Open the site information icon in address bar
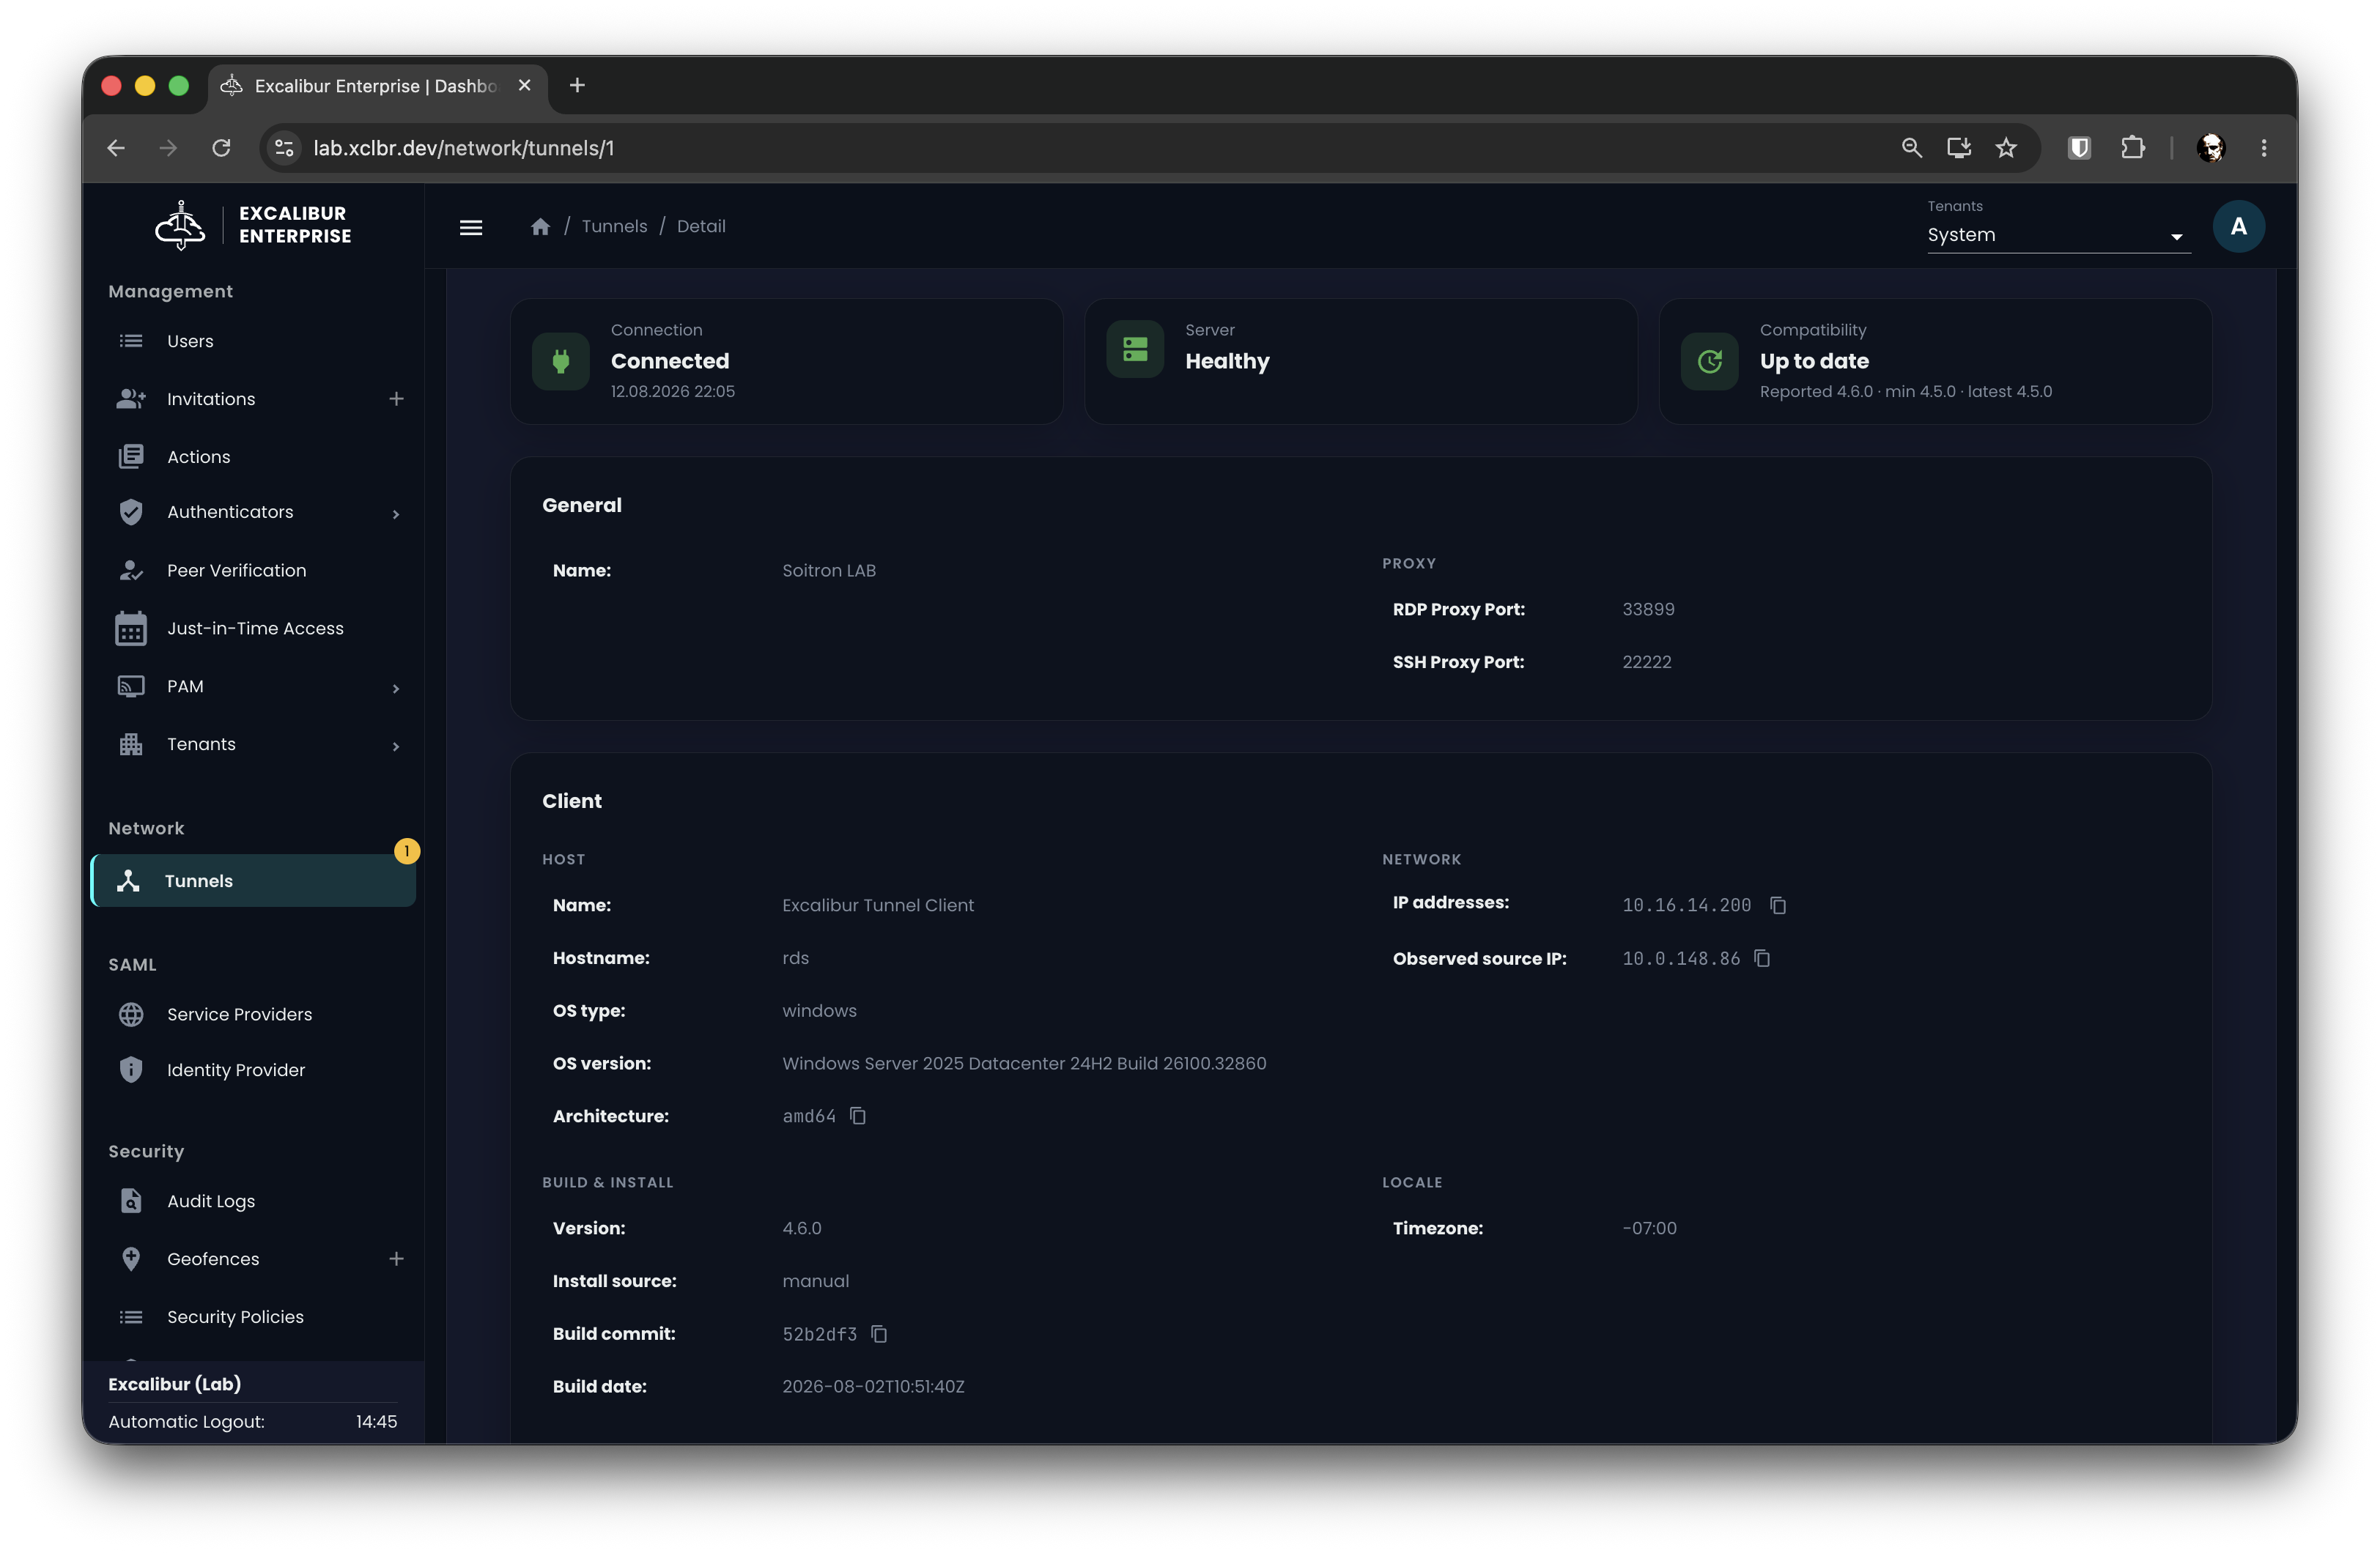2380x1553 pixels. (285, 148)
